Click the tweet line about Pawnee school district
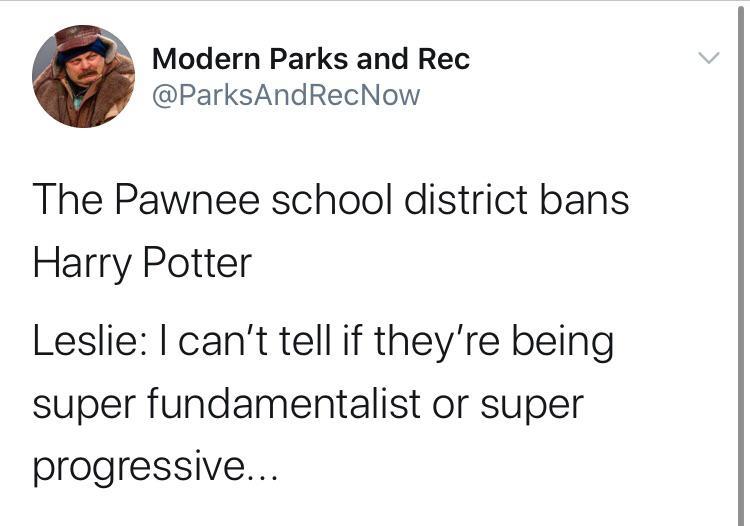 point(331,199)
